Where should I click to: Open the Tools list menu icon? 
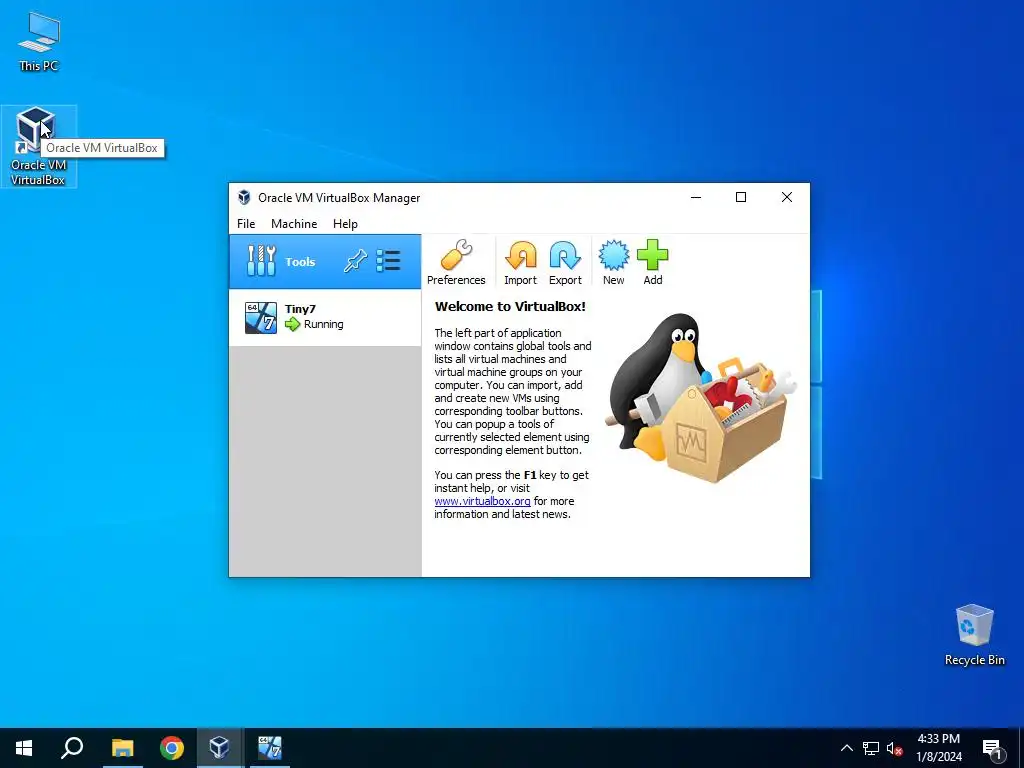click(389, 261)
